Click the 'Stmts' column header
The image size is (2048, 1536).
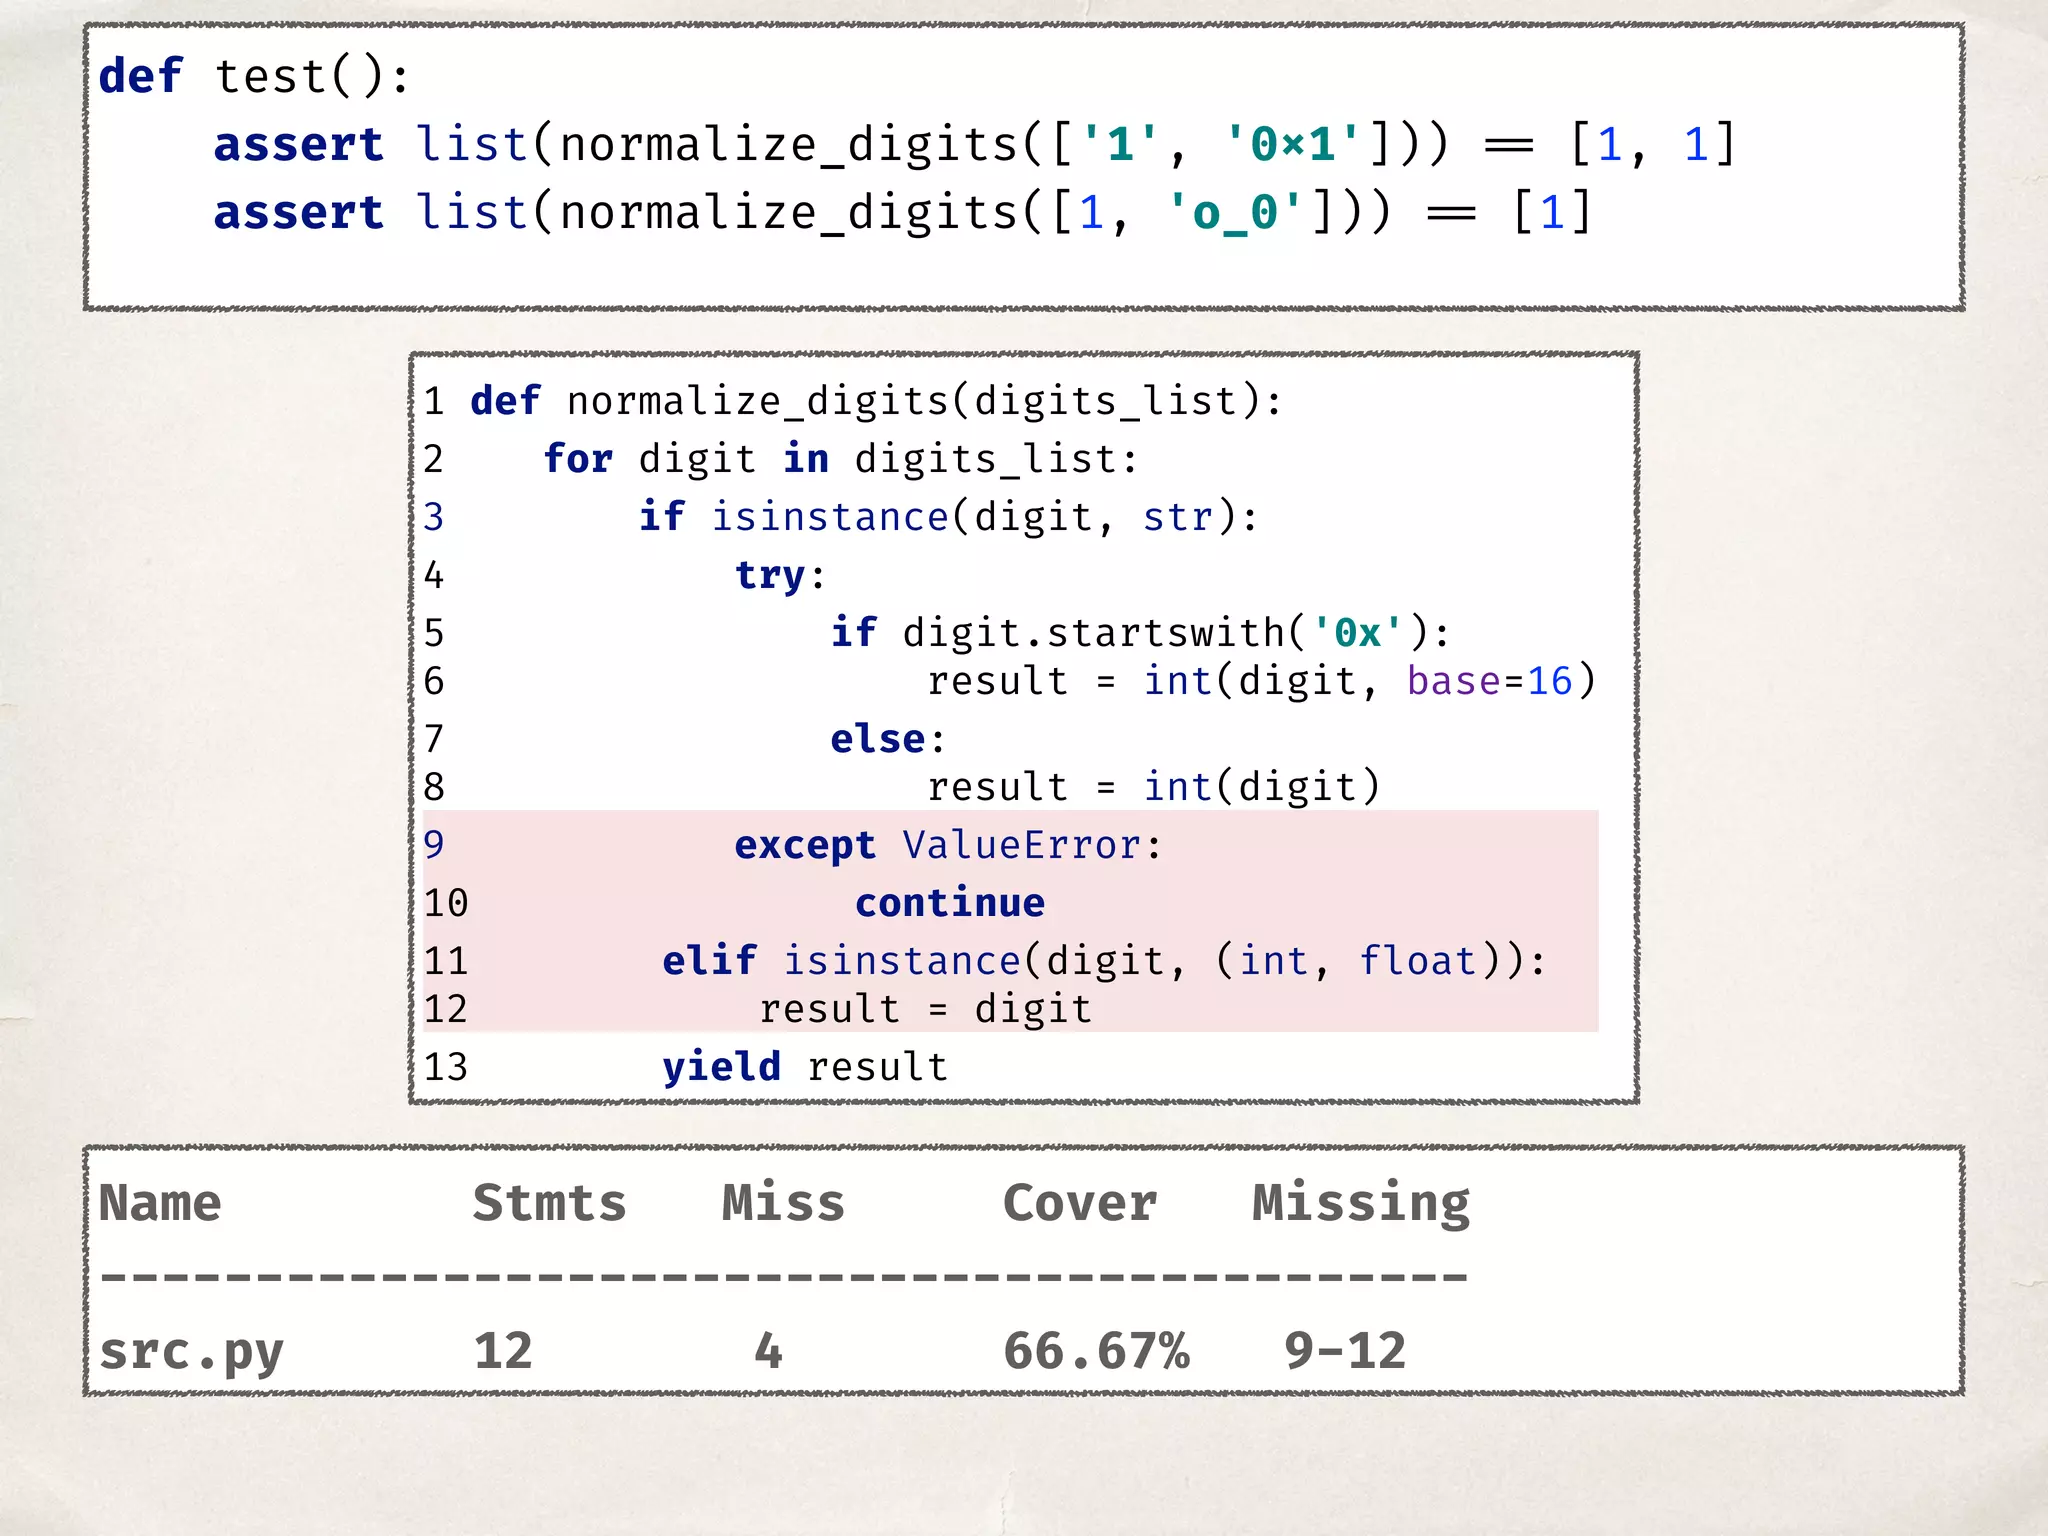coord(550,1203)
